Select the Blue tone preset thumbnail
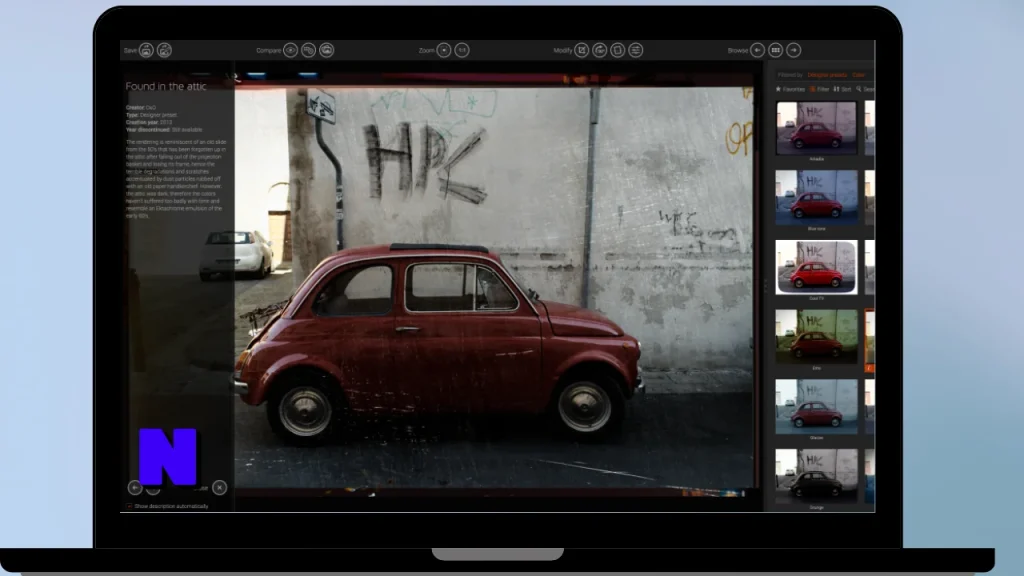The height and width of the screenshot is (576, 1024). [x=816, y=198]
